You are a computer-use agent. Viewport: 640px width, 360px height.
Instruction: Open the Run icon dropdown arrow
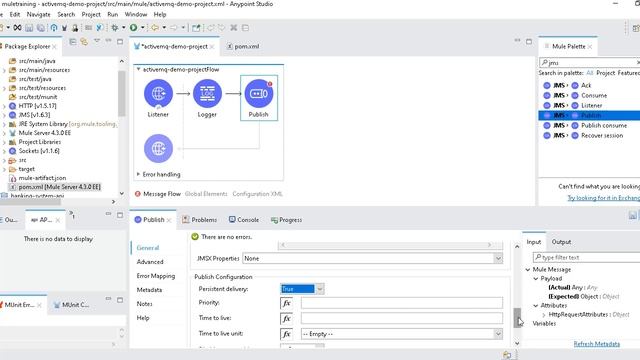[x=142, y=28]
